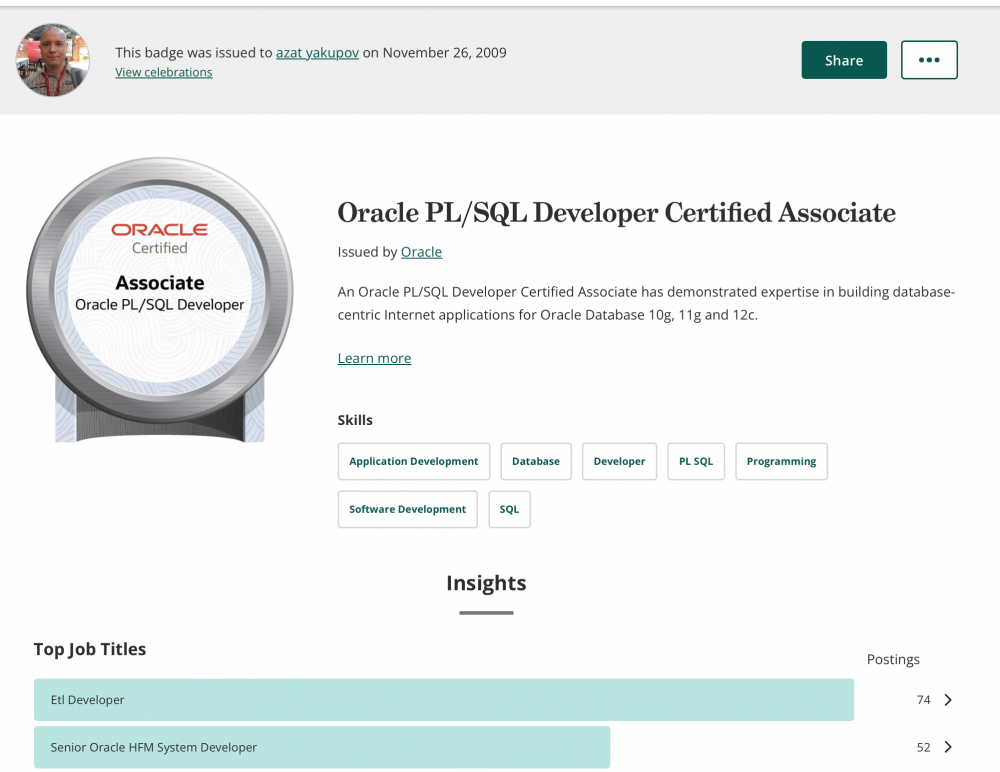Select the Database skill tag

[x=535, y=461]
